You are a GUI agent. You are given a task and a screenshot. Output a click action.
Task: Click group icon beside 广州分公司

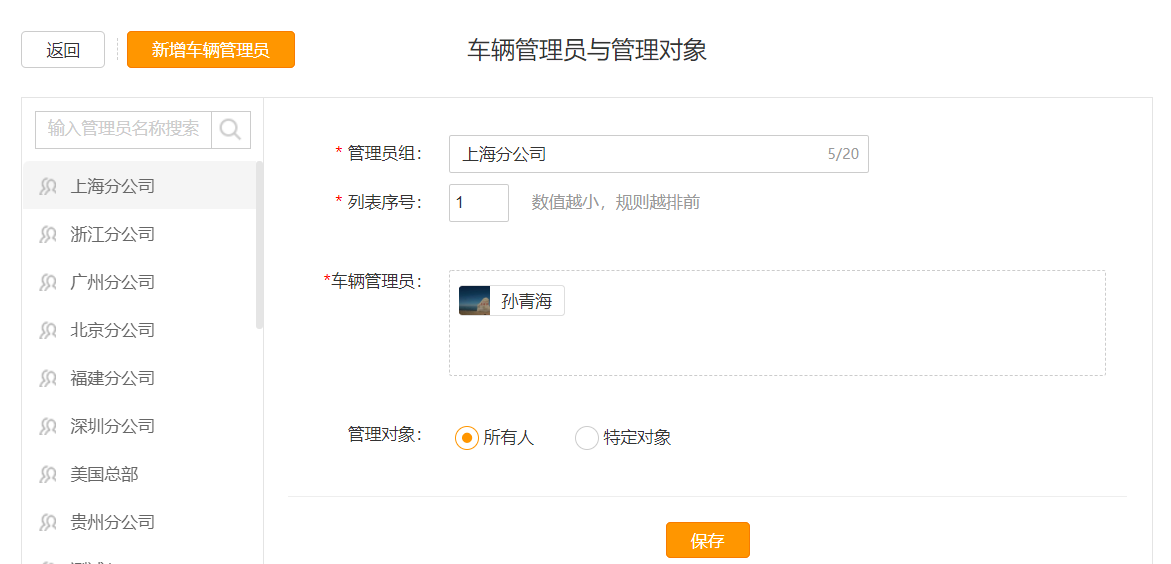coord(49,282)
